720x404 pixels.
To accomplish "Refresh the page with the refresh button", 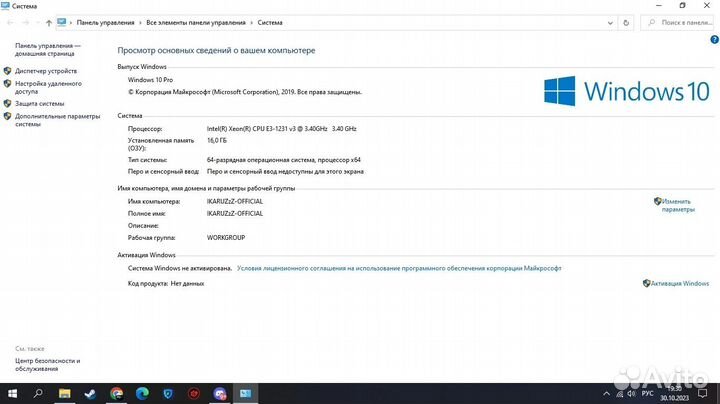I will point(626,22).
